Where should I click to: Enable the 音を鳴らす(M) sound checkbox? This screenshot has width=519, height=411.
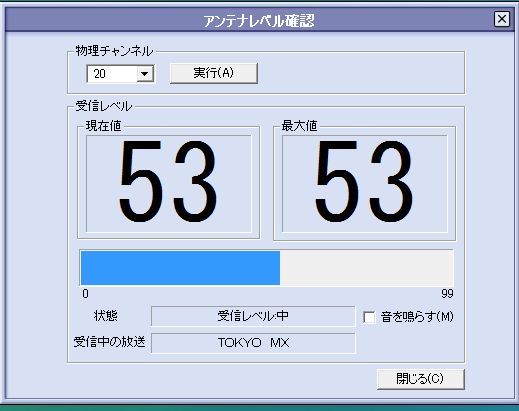click(x=369, y=317)
